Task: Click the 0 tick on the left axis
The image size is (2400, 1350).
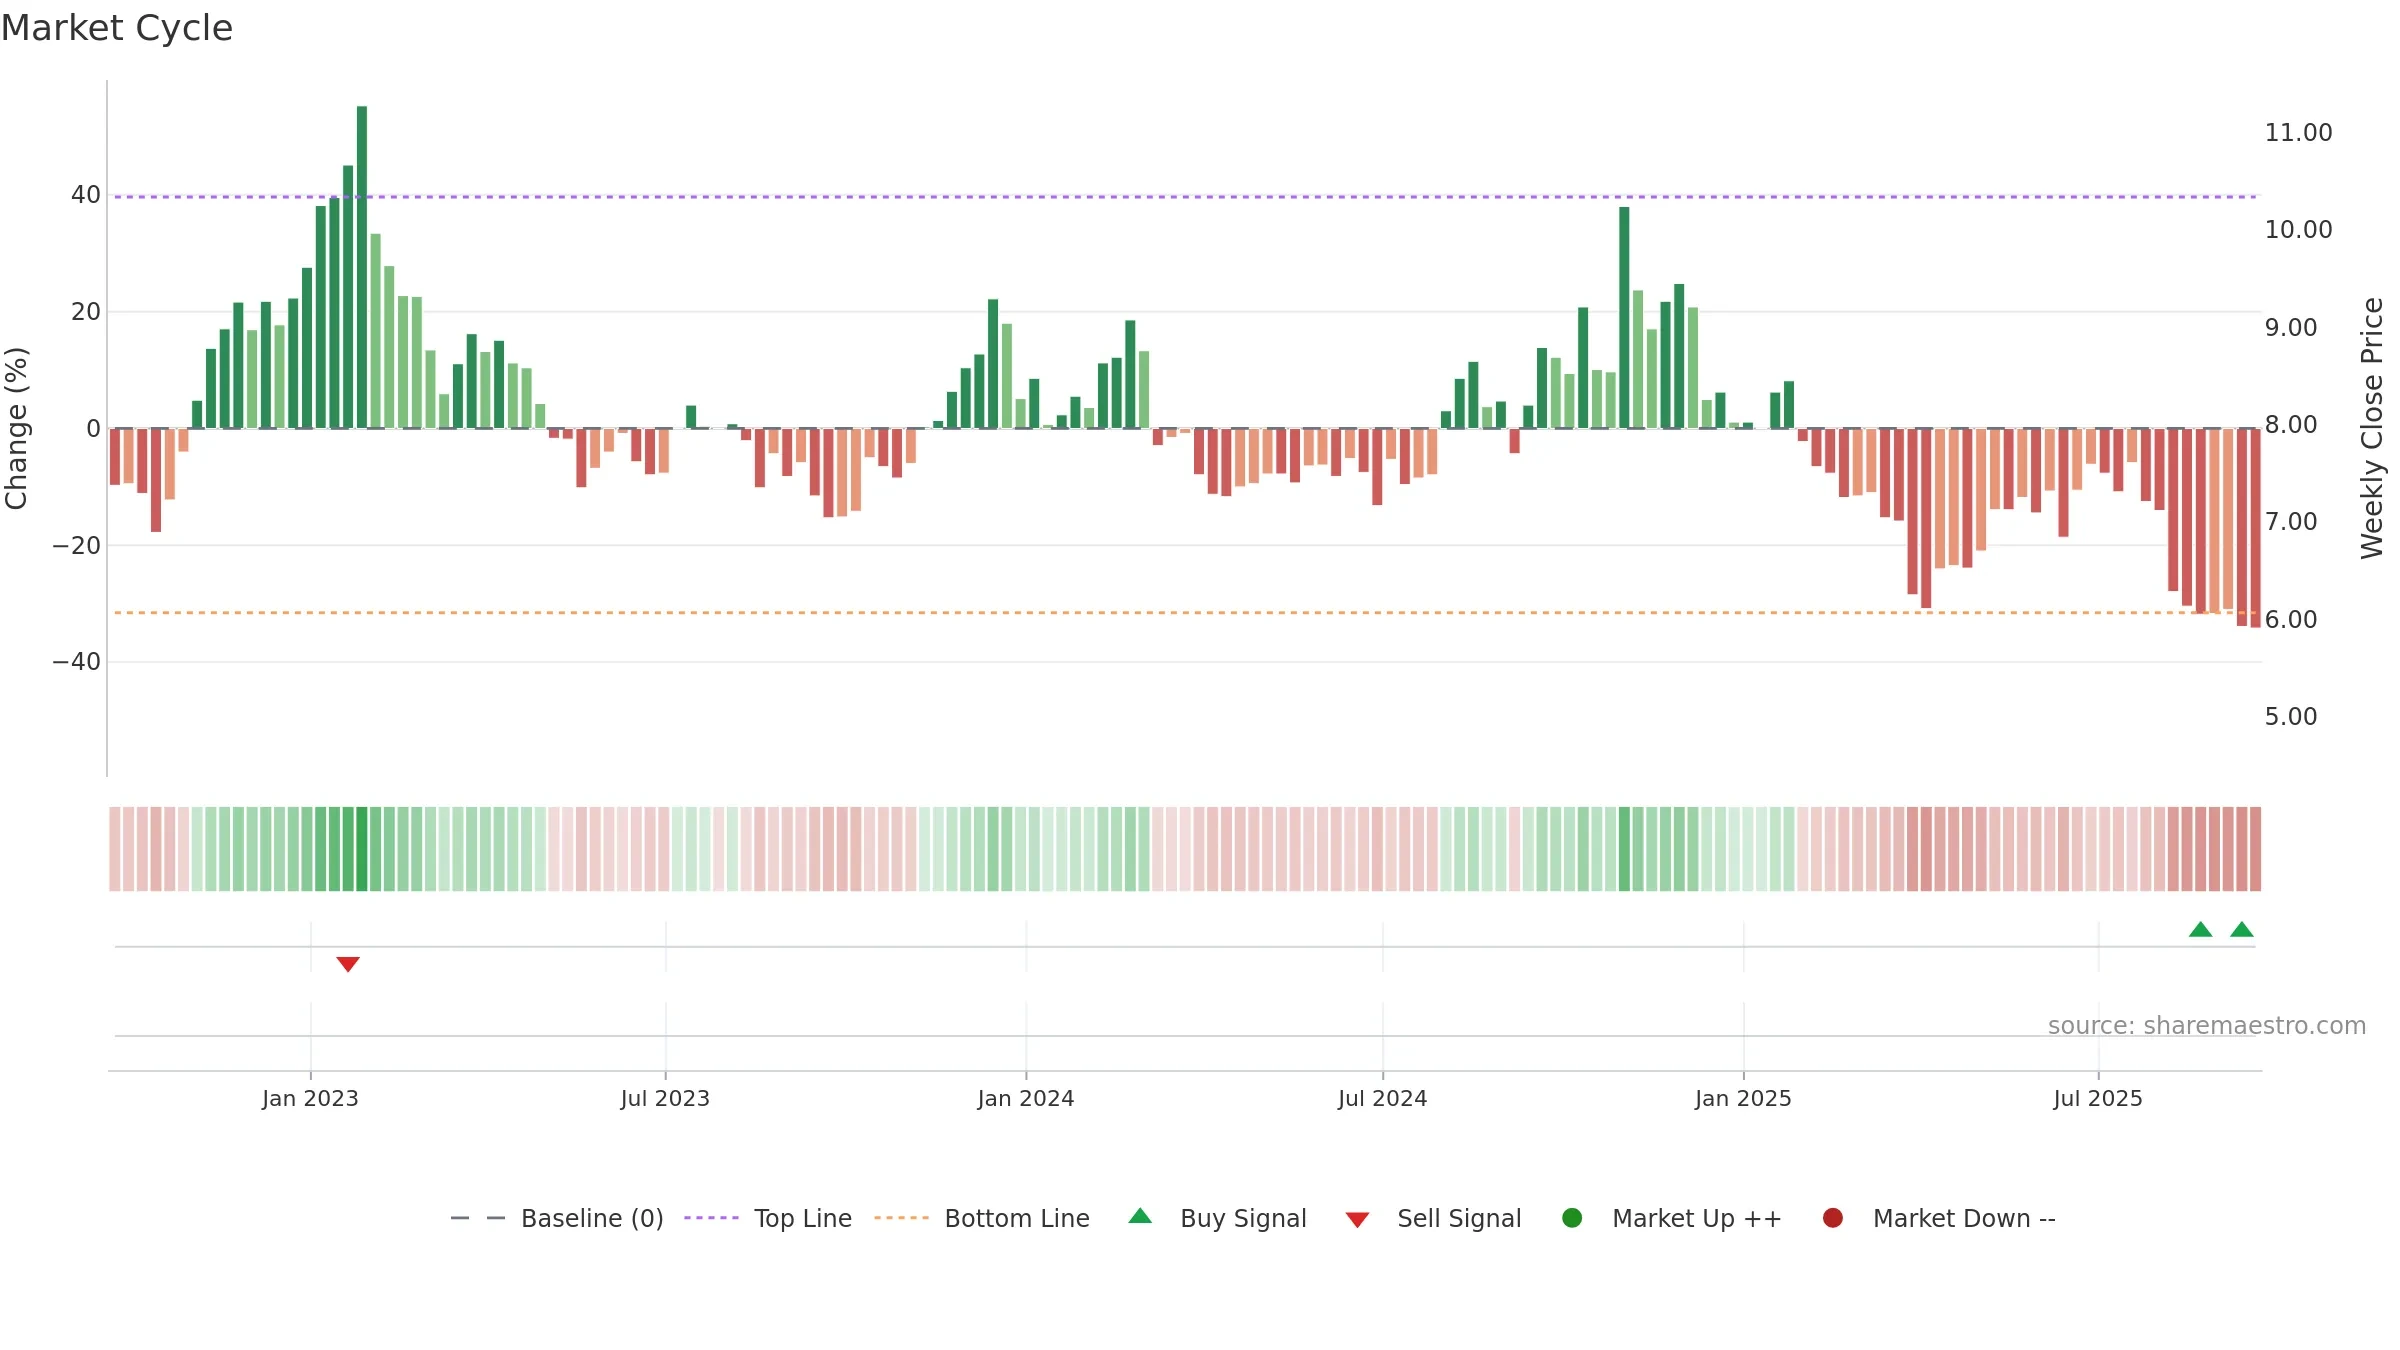Action: click(94, 429)
